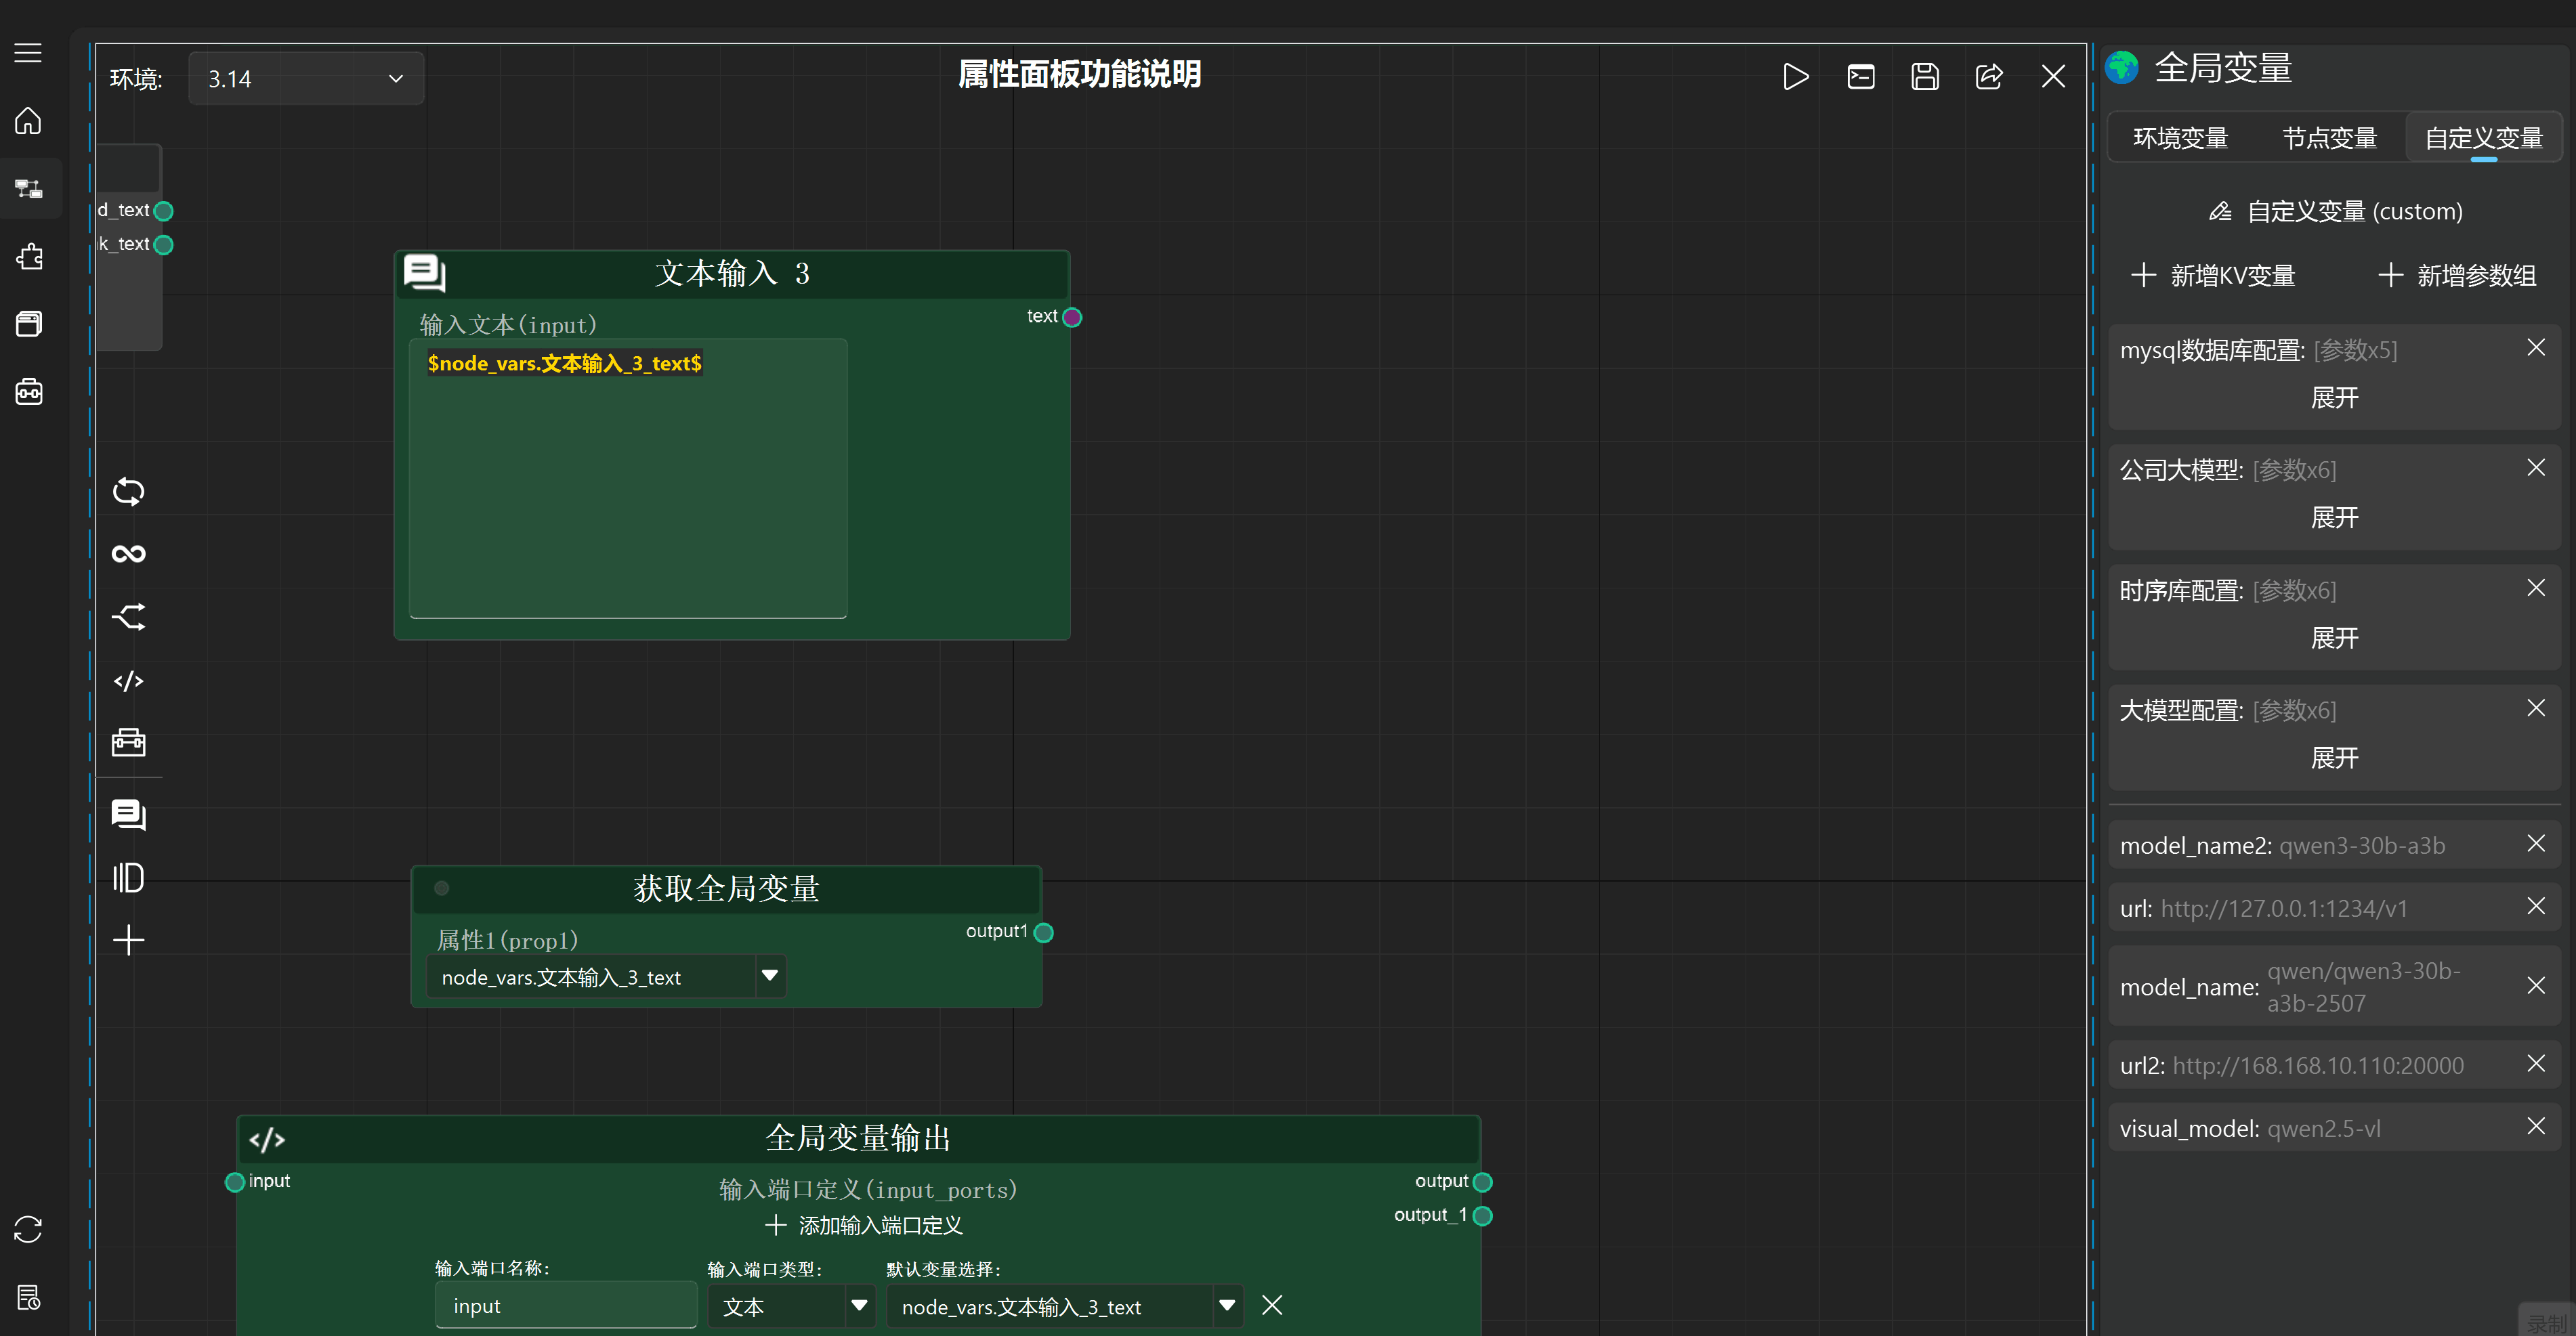2576x1336 pixels.
Task: Click 新增参数组 button
Action: [x=2457, y=275]
